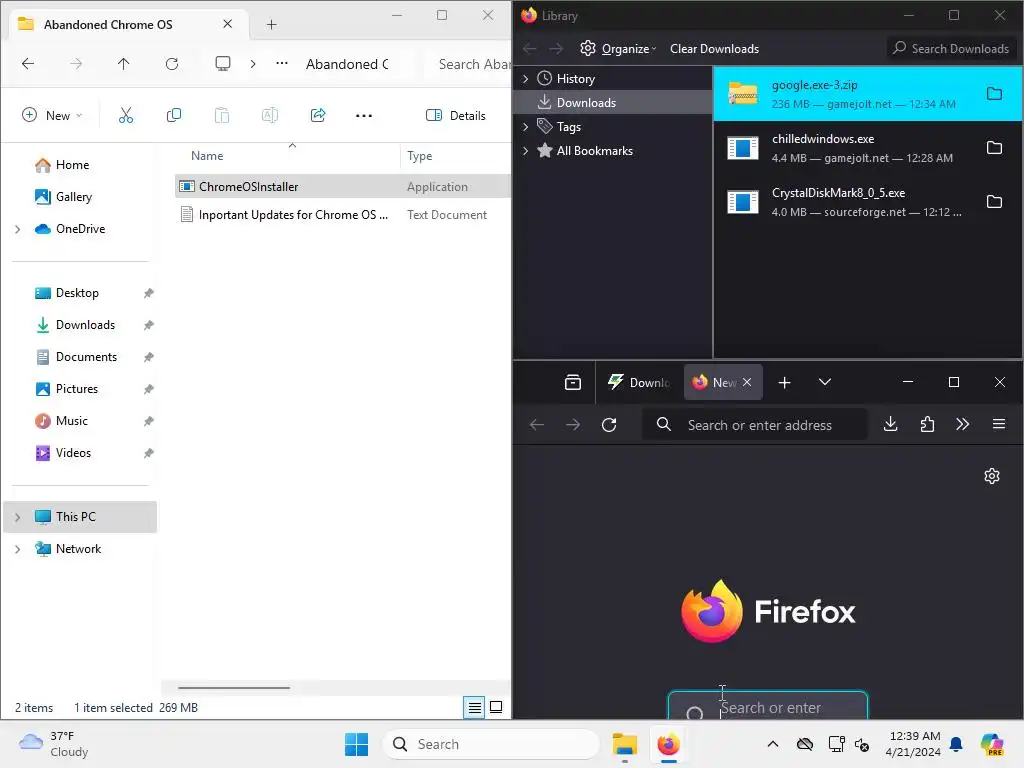Click the Search Downloads field in Library
This screenshot has width=1024, height=768.
[952, 49]
